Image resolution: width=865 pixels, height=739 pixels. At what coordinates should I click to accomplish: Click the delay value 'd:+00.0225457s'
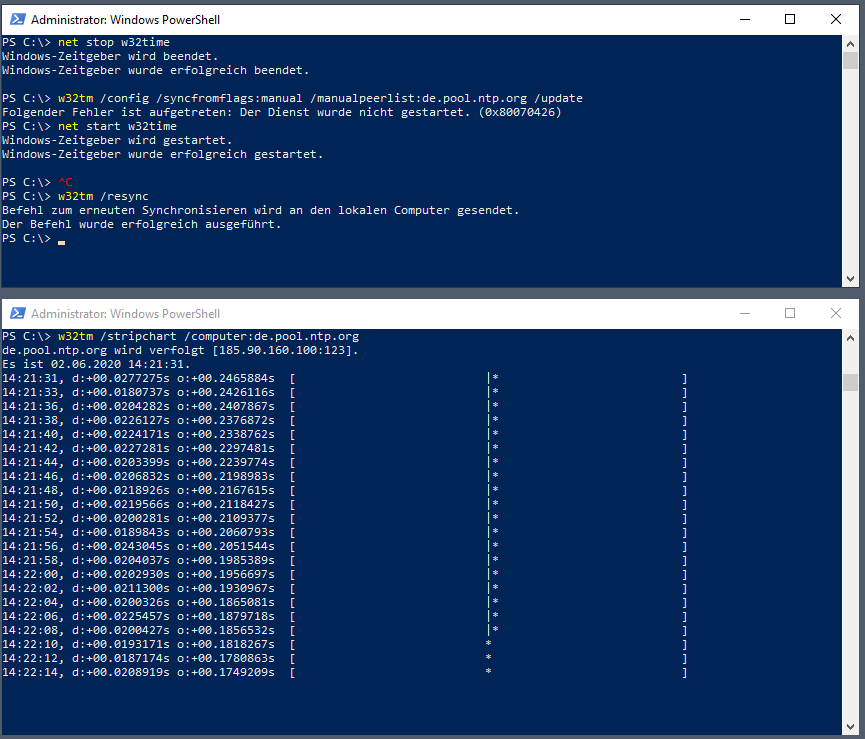[121, 617]
